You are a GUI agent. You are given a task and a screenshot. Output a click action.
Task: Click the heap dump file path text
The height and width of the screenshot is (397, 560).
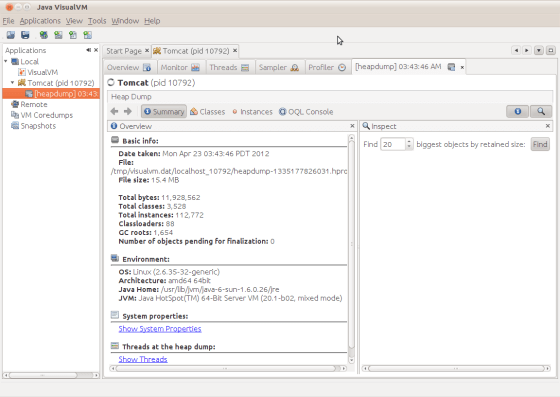coord(229,171)
